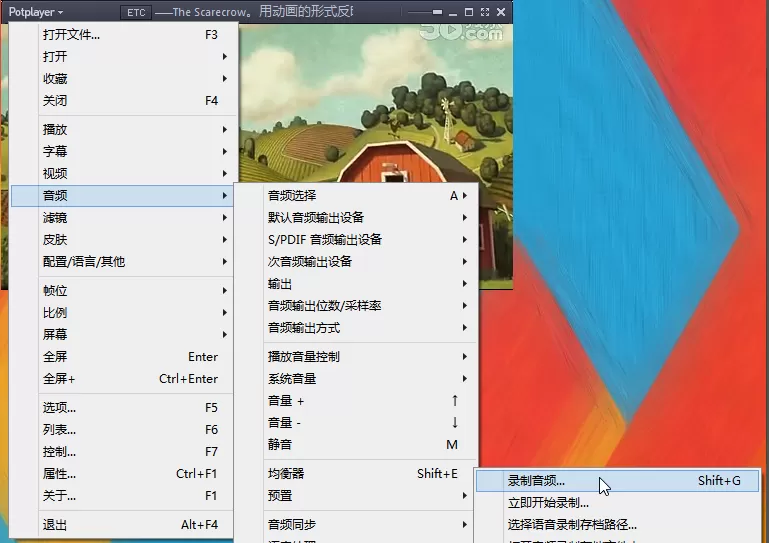Image resolution: width=769 pixels, height=543 pixels.
Task: Expand the 打开 submenu
Action: [123, 56]
